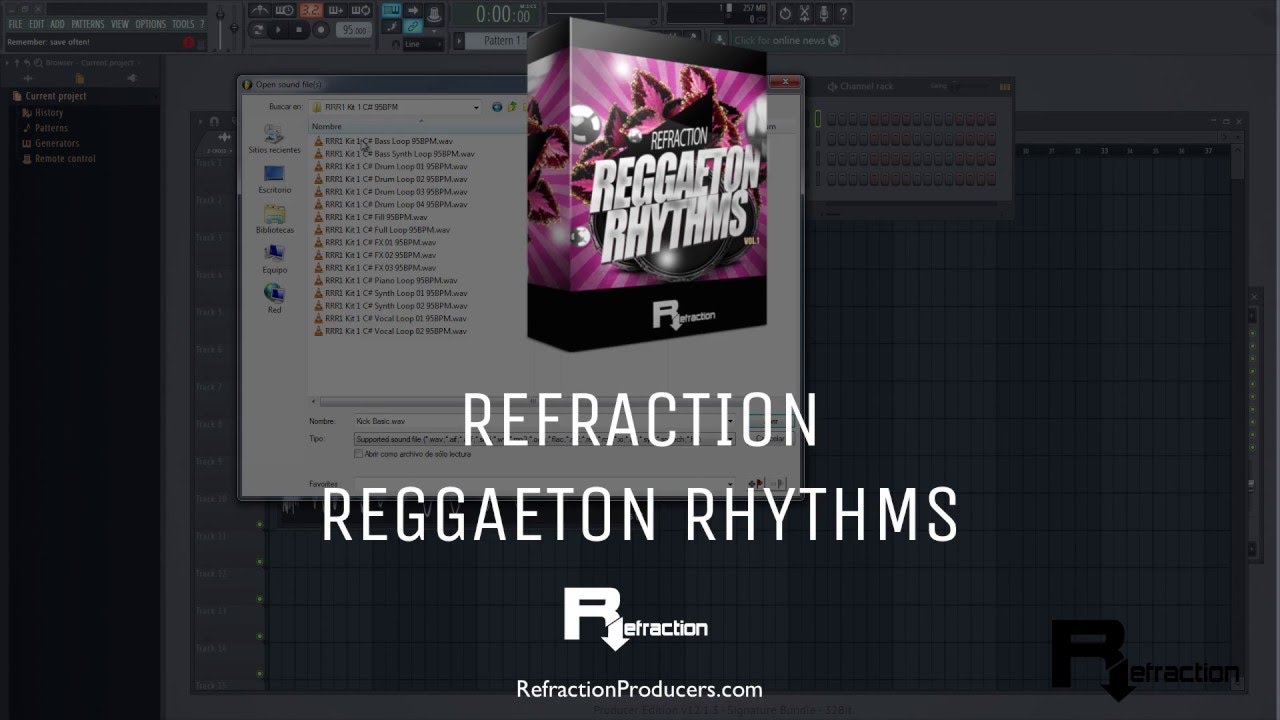Open the Pattern 1 selector

tap(502, 41)
